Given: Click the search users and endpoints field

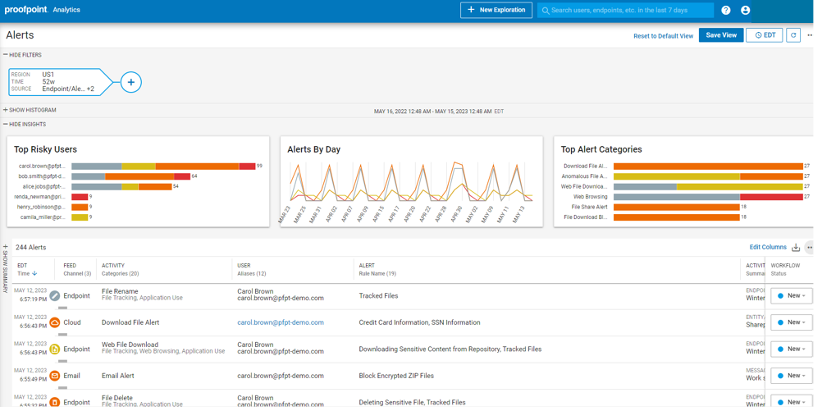Looking at the screenshot, I should [x=625, y=10].
